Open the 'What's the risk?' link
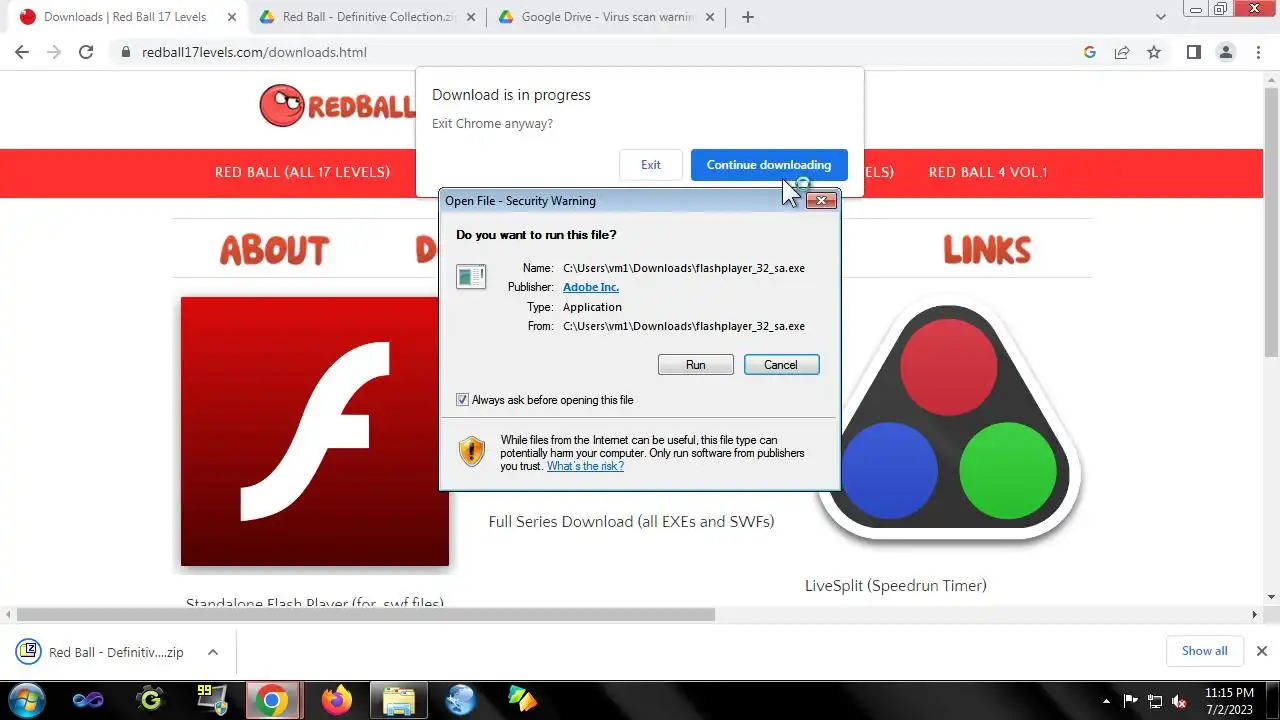 click(x=585, y=466)
